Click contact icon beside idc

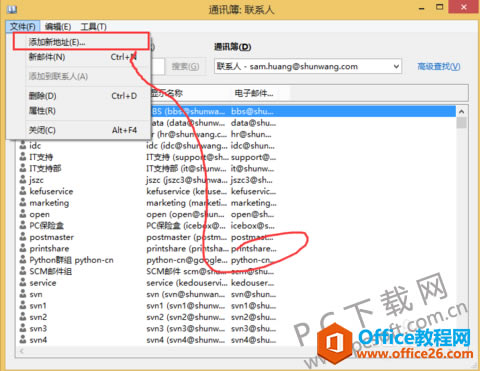[23, 145]
